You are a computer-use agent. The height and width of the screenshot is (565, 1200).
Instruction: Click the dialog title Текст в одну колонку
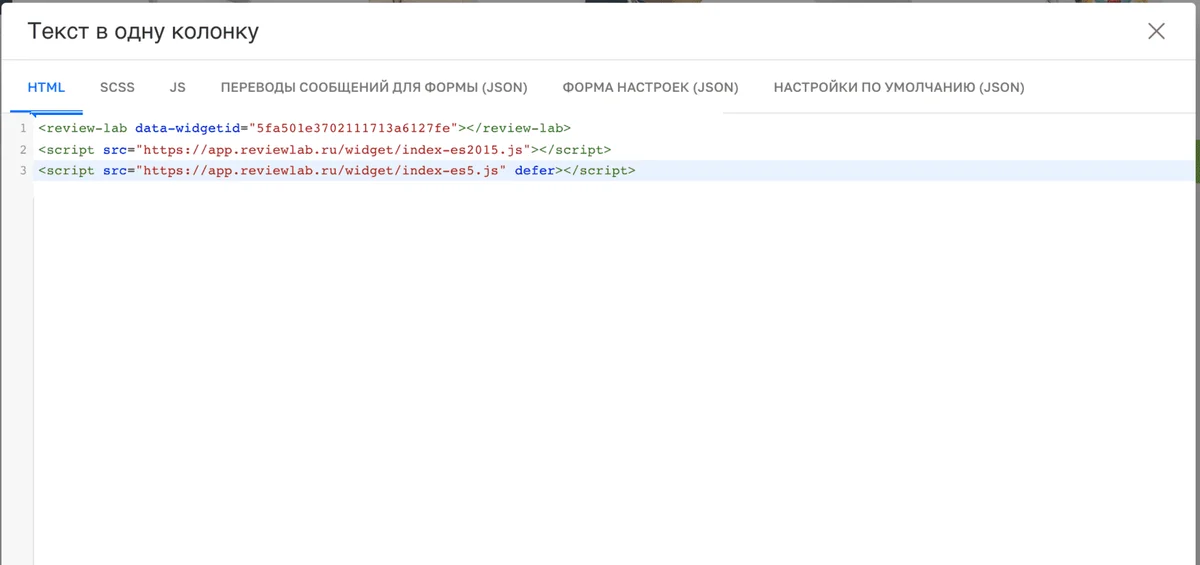pos(143,31)
